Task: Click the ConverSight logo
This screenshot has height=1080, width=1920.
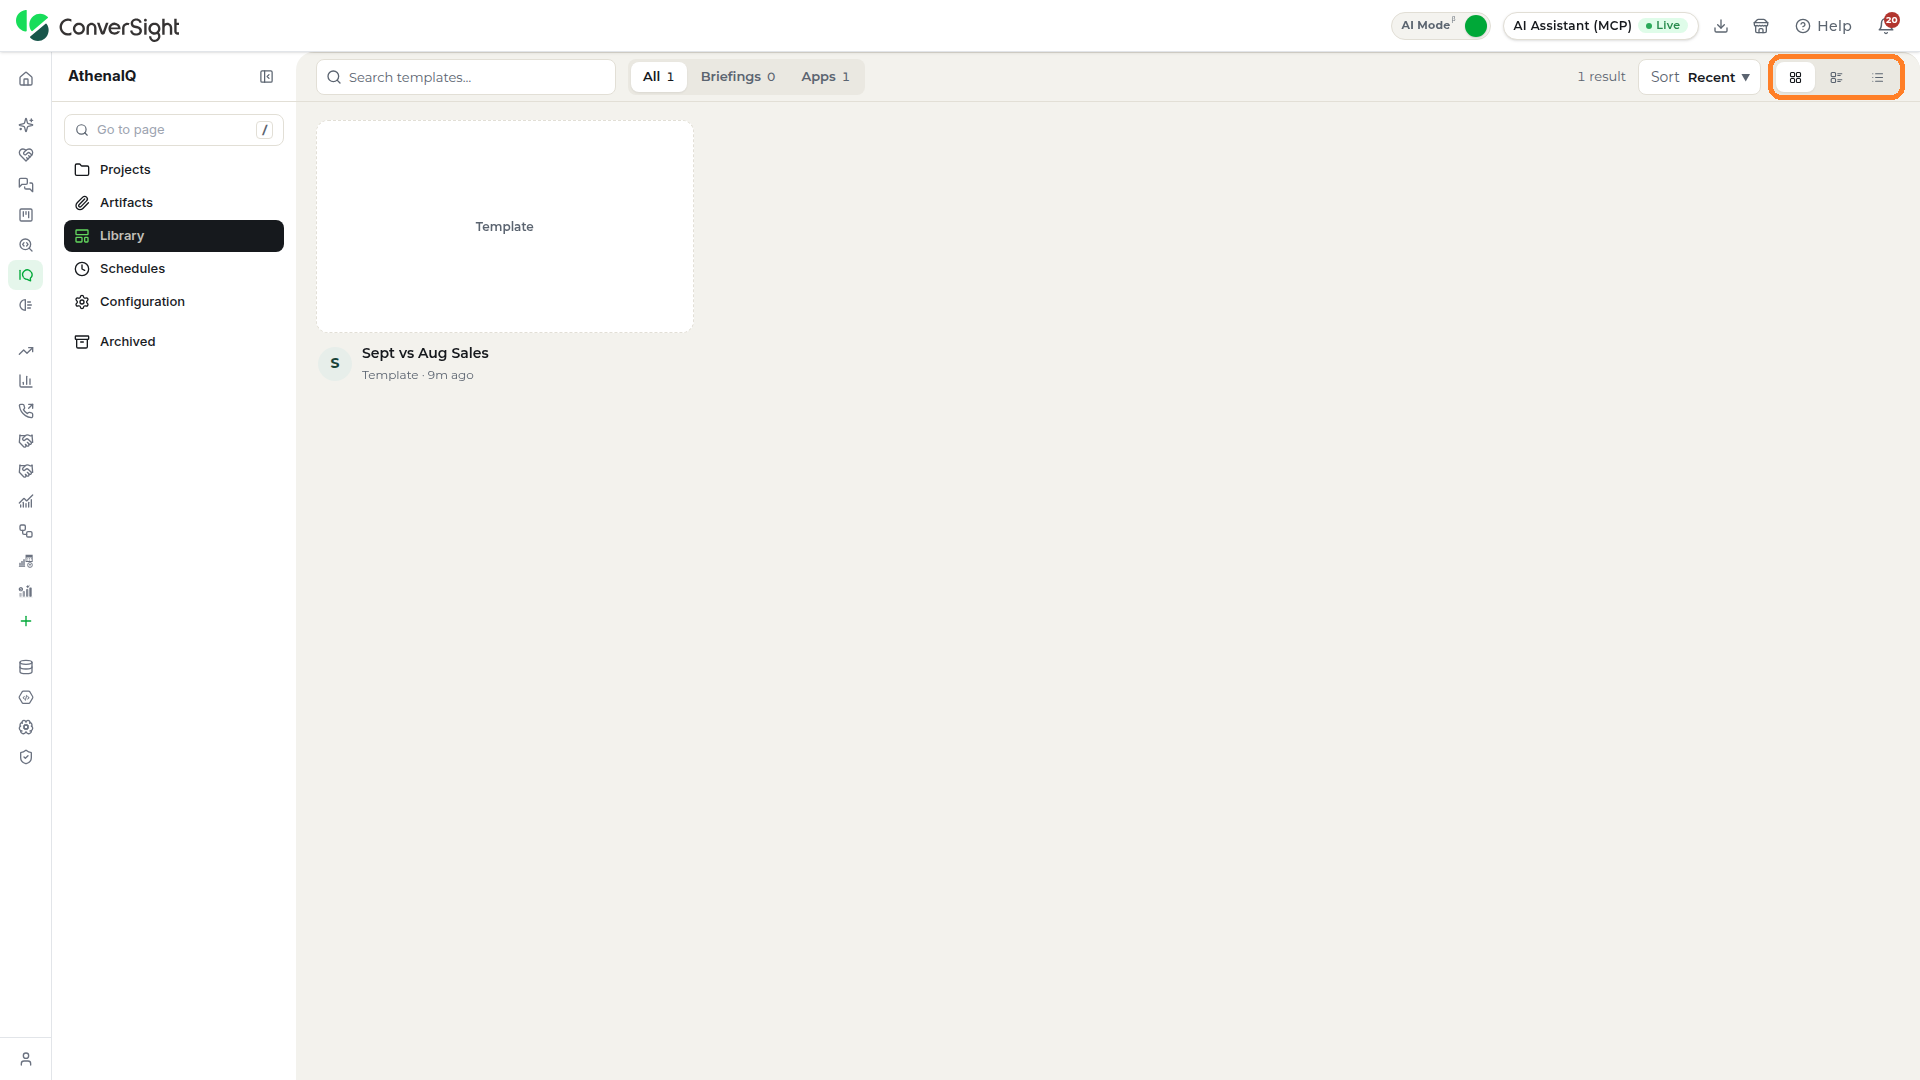Action: click(98, 26)
